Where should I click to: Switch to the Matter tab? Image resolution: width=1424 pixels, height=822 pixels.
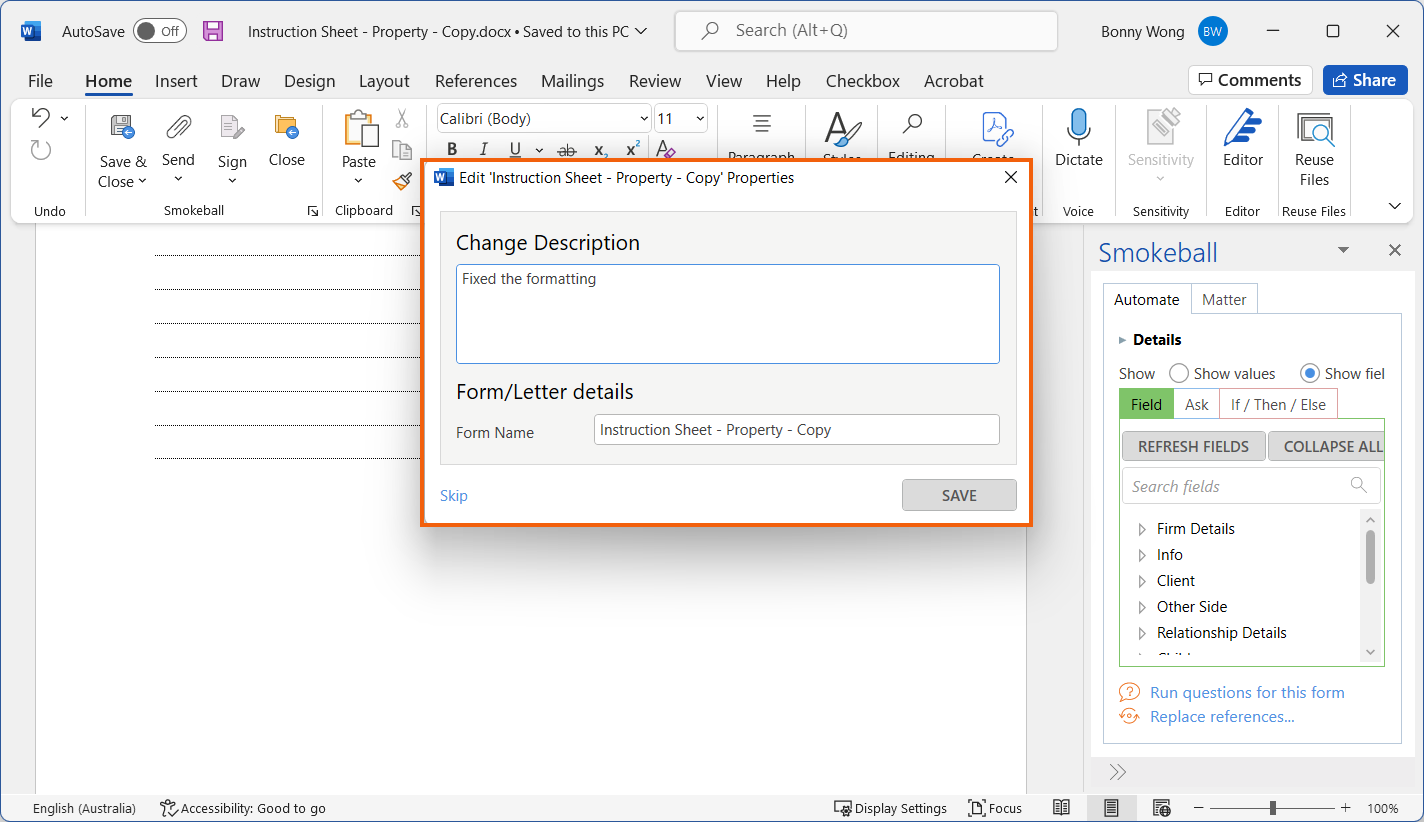[1224, 299]
